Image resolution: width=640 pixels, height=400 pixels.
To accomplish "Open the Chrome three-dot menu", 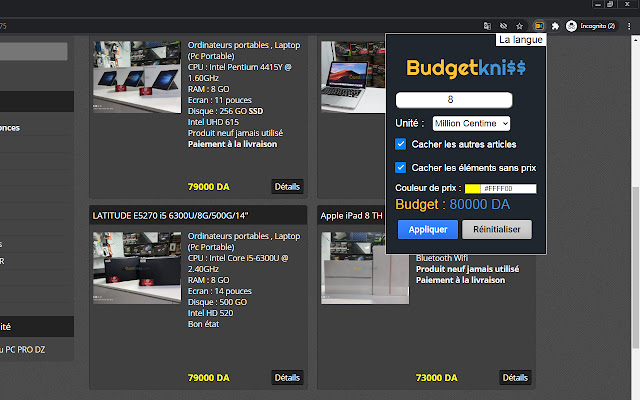I will 629,26.
